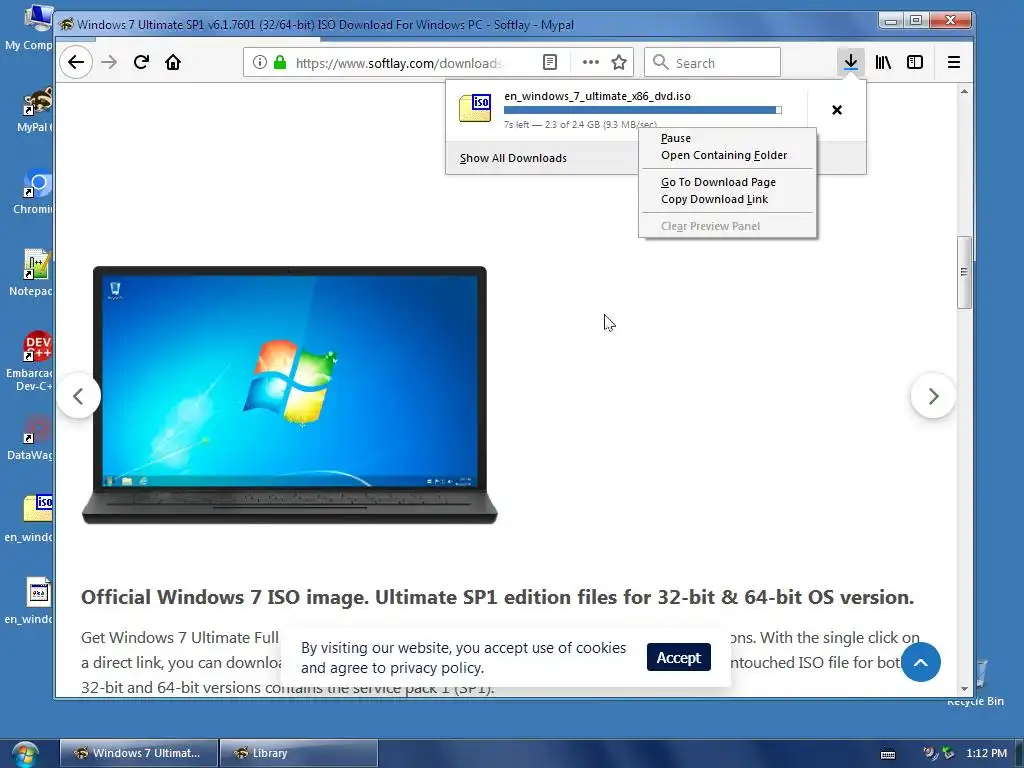Click the Windows 7 laptop image
1024x768 pixels.
coord(289,394)
